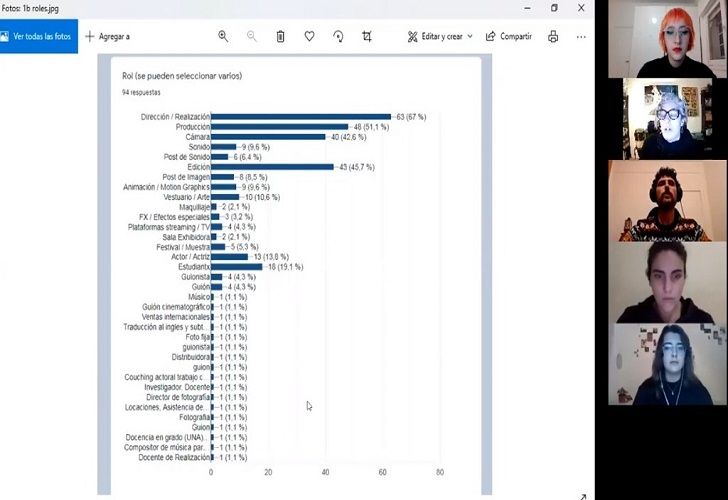Click the 'Docente de Realización' label
728x500 pixels.
175,458
